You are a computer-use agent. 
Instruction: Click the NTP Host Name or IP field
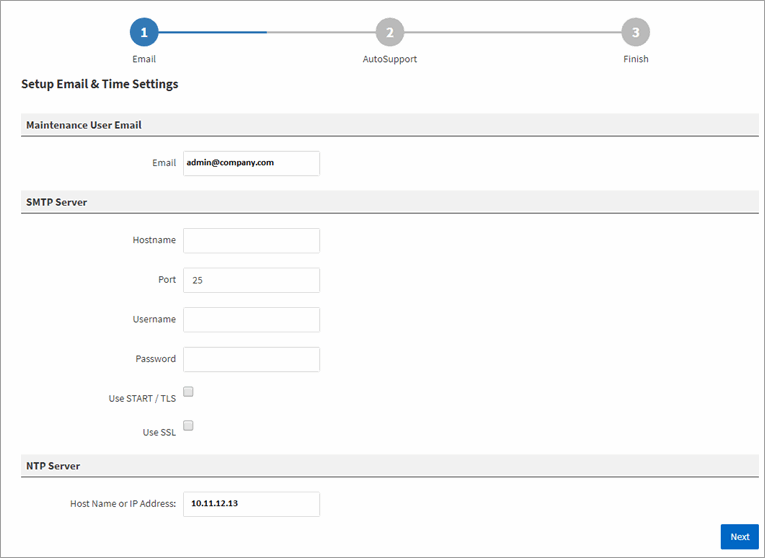pyautogui.click(x=251, y=504)
